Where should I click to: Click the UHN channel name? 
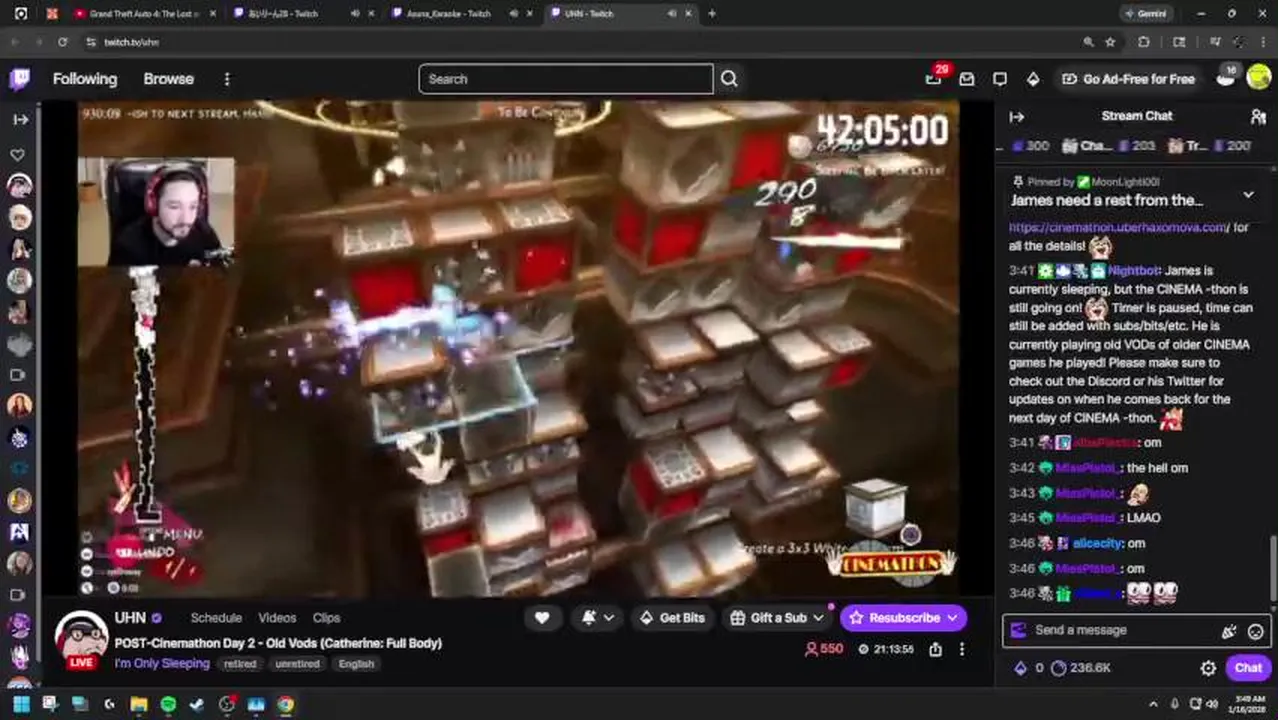pos(130,618)
